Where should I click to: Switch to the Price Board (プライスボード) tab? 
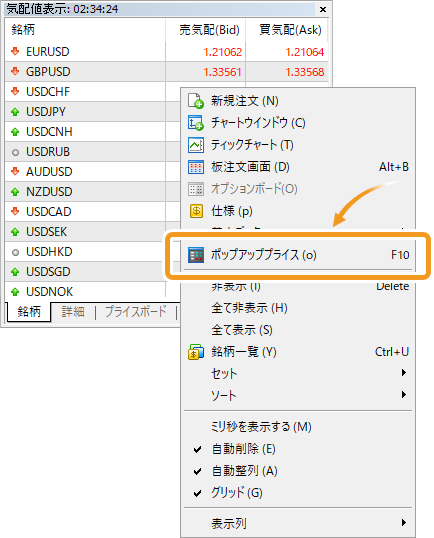tap(136, 312)
